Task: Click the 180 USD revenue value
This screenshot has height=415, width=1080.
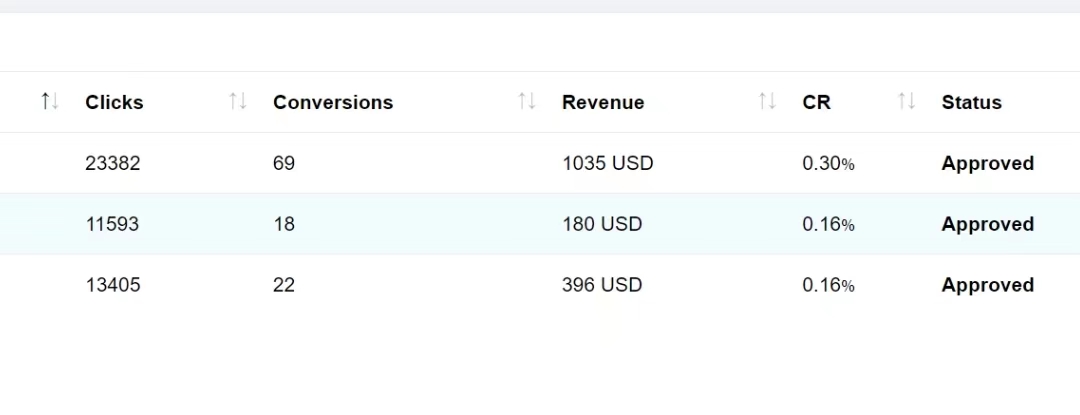Action: tap(602, 224)
